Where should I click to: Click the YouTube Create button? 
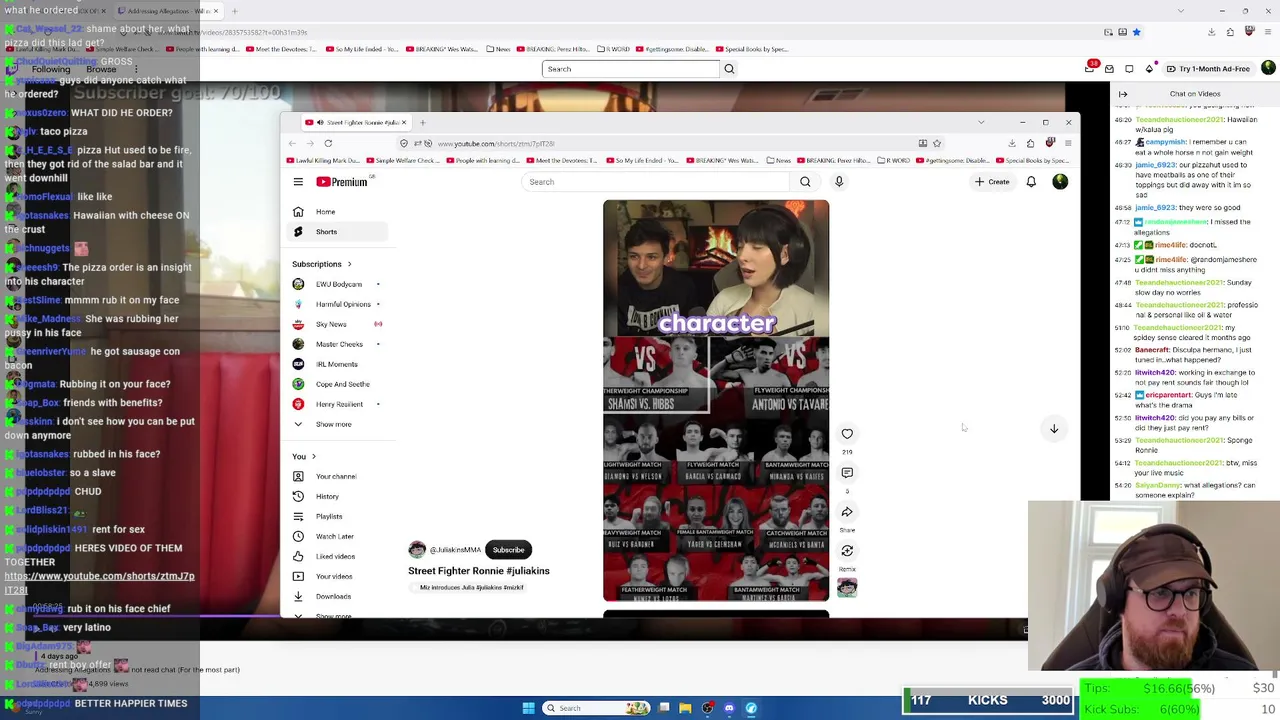coord(992,182)
